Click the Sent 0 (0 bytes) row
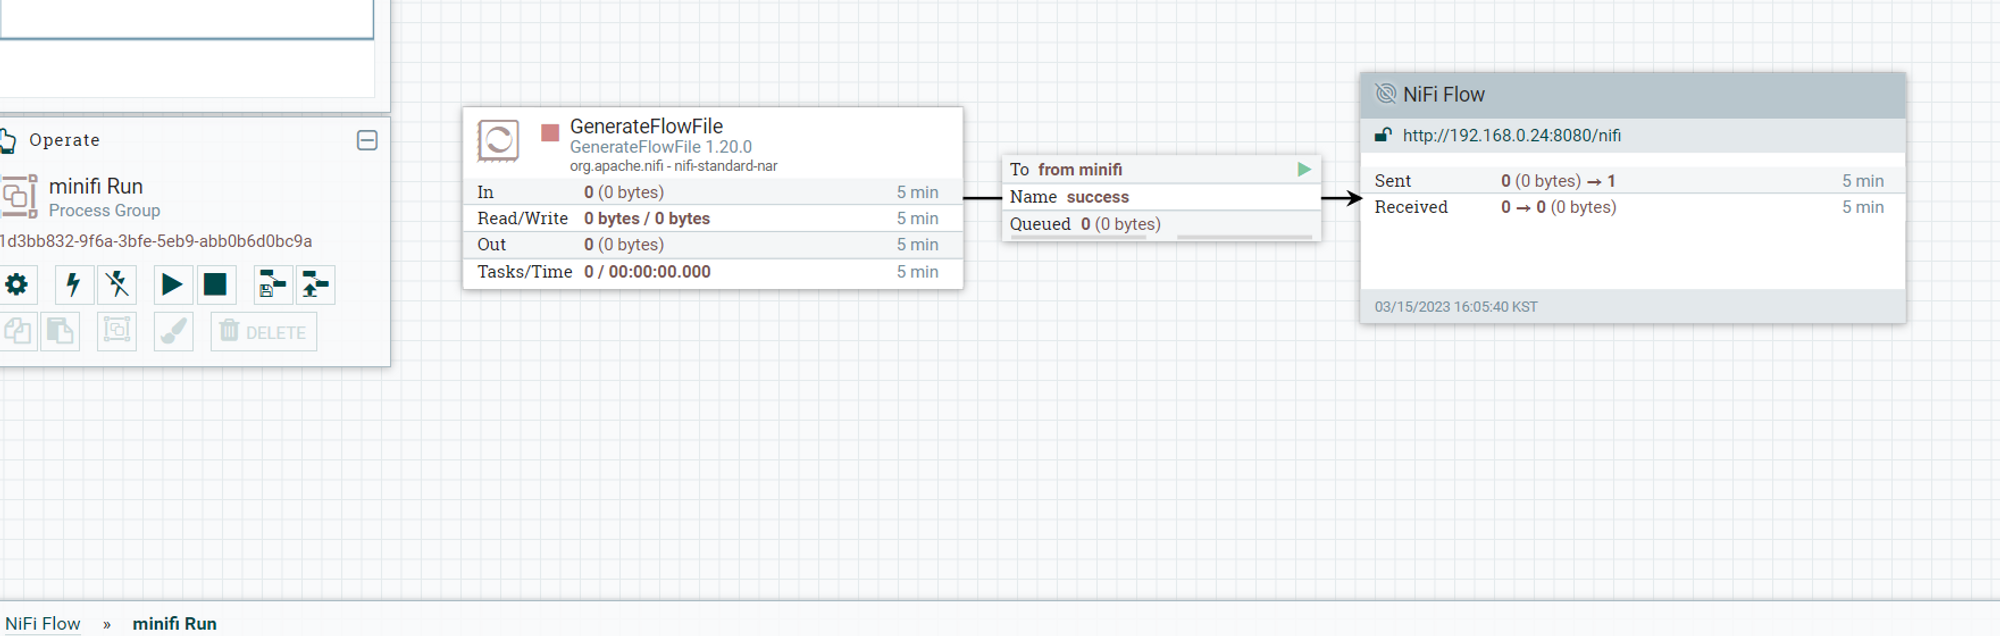Image resolution: width=2000 pixels, height=636 pixels. (1632, 181)
